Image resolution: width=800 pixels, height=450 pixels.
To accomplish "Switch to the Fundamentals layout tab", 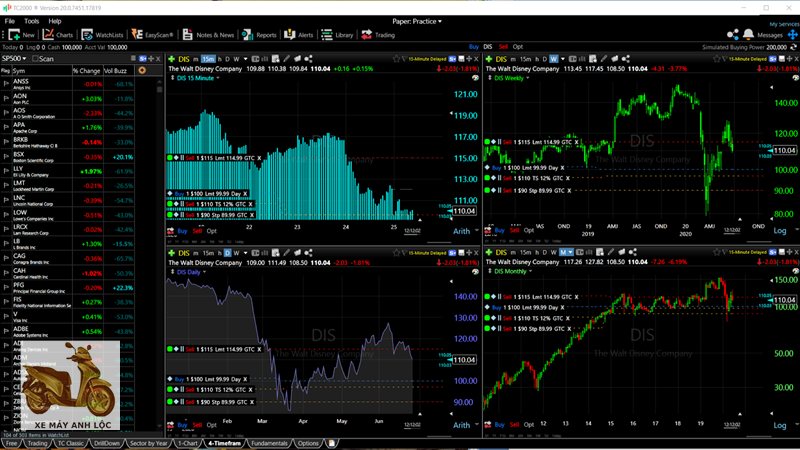I will (269, 443).
